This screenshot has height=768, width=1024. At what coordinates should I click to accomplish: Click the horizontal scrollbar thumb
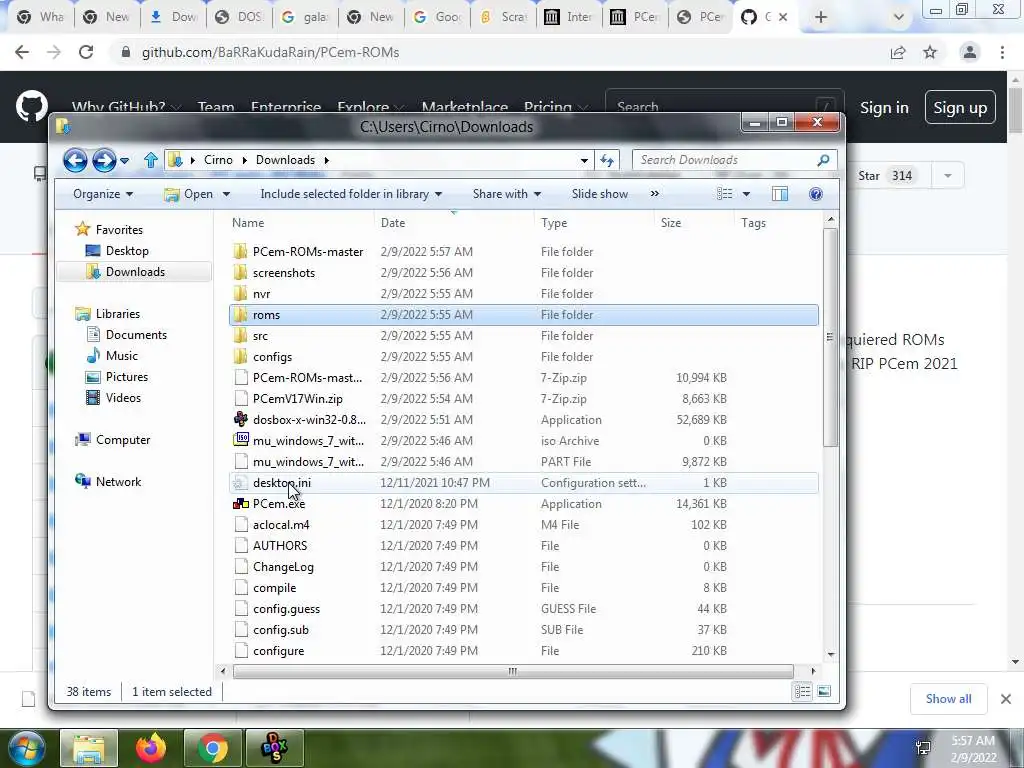(513, 671)
